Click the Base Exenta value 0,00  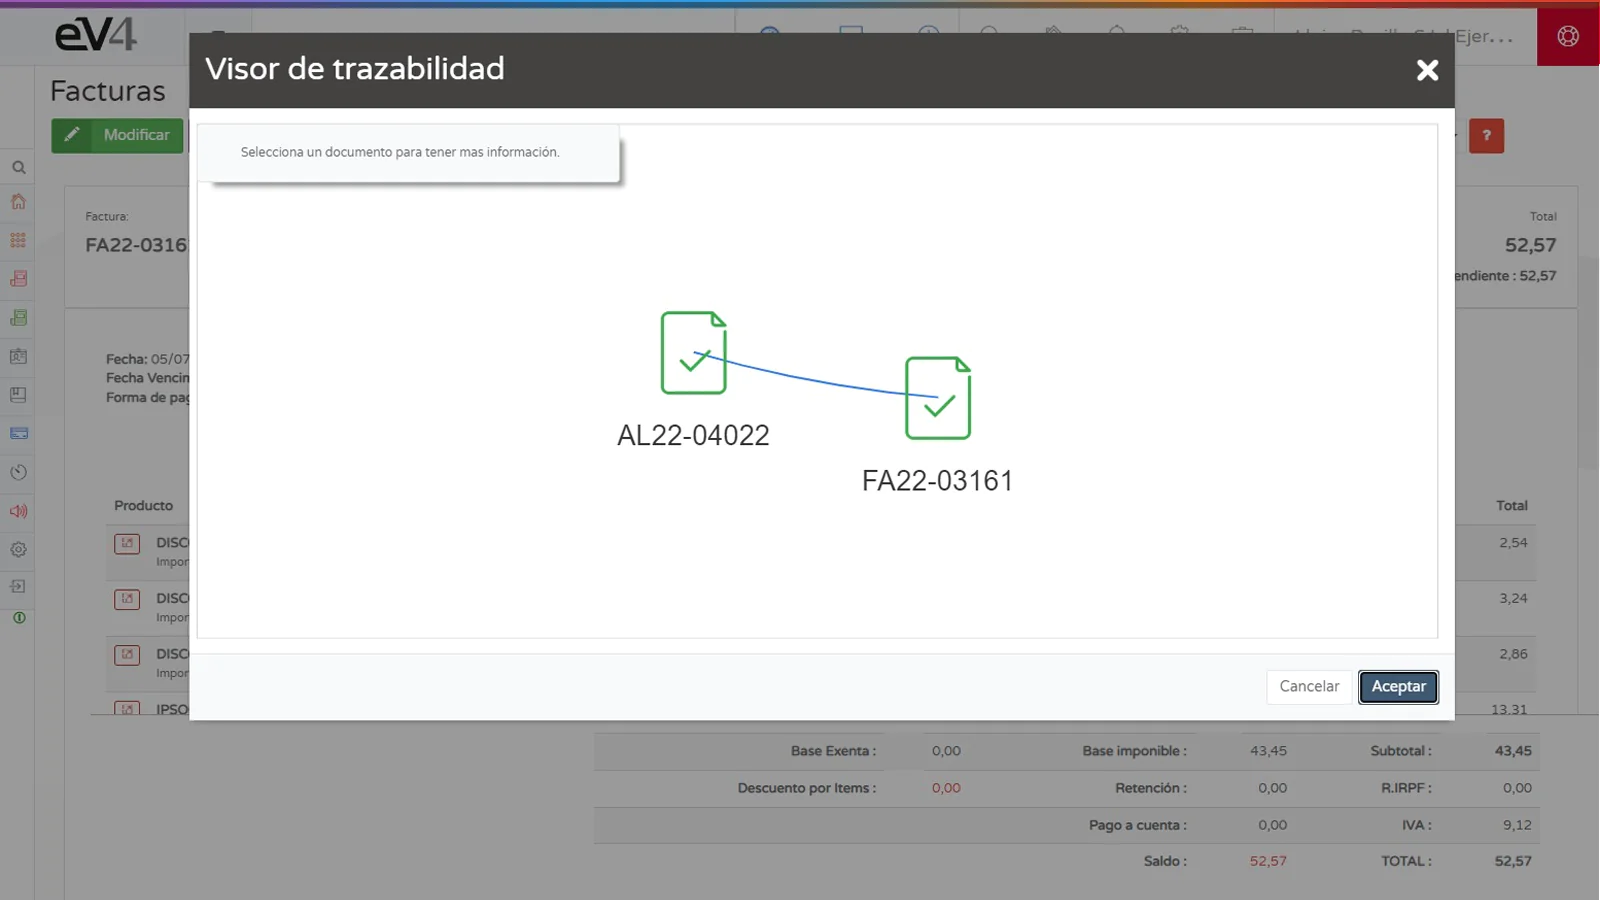pos(946,751)
